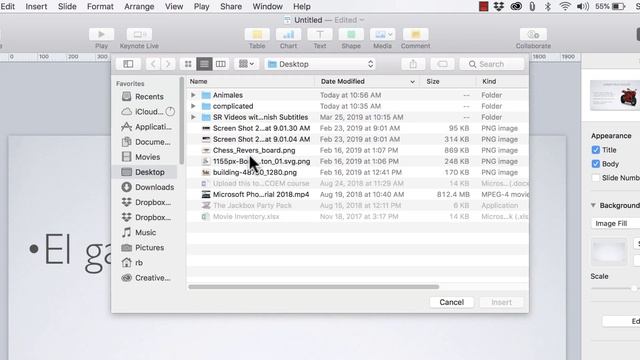
Task: Insert a Table using the toolbar icon
Action: coord(257,35)
